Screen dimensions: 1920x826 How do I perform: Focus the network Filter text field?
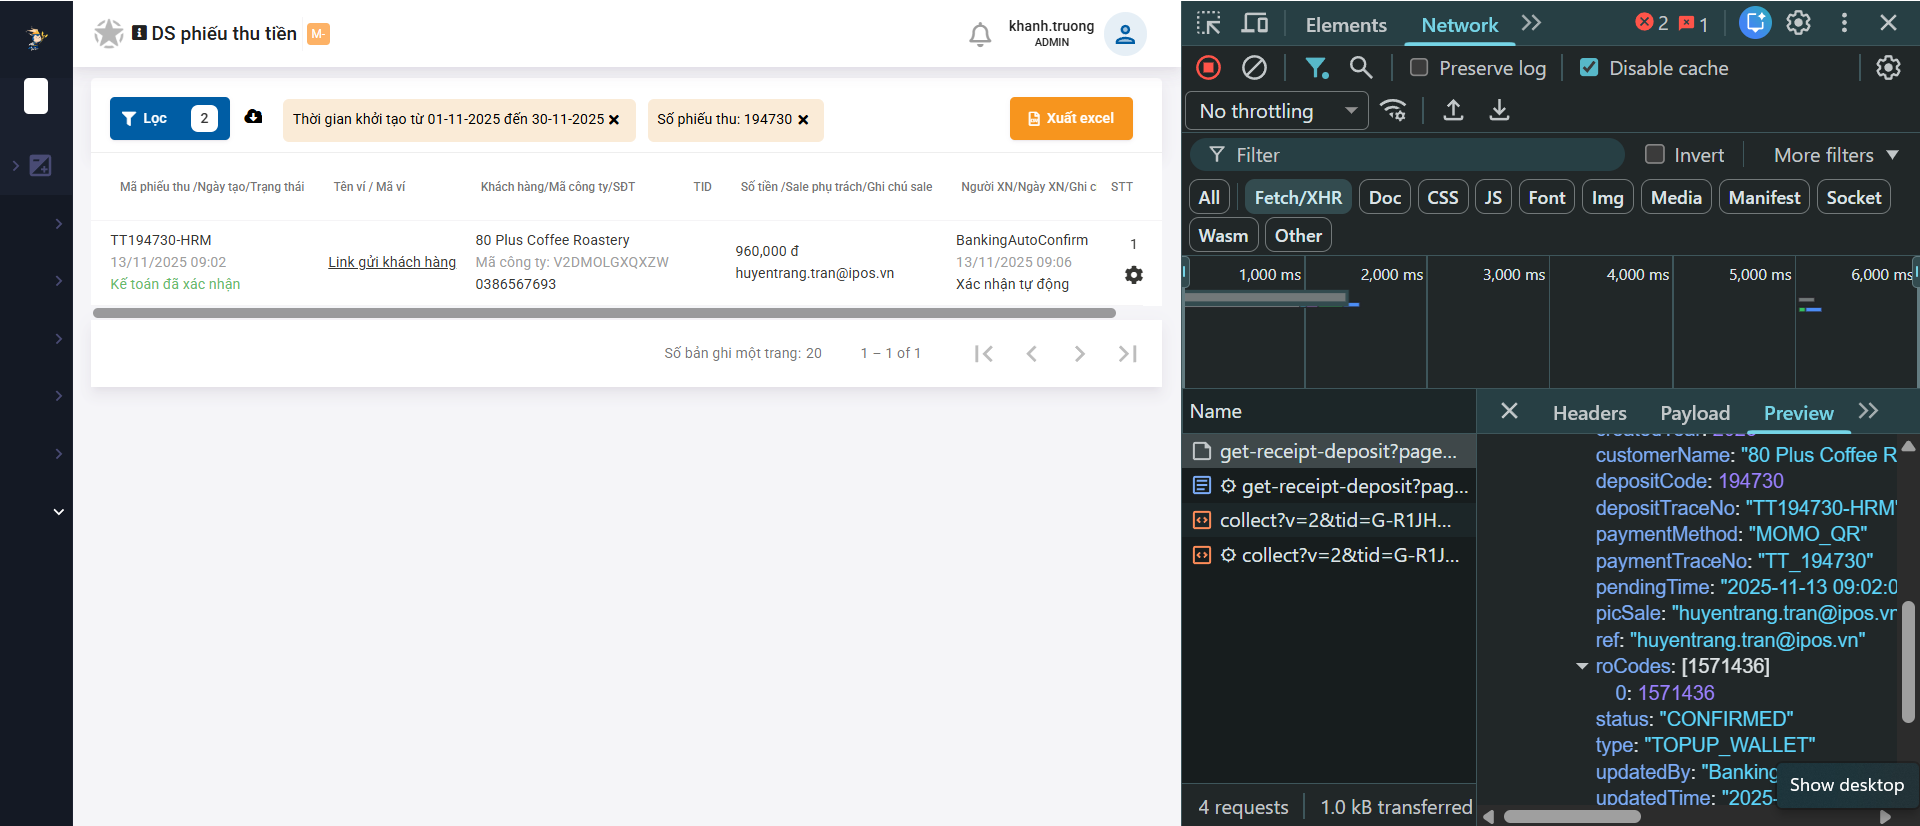click(1408, 155)
